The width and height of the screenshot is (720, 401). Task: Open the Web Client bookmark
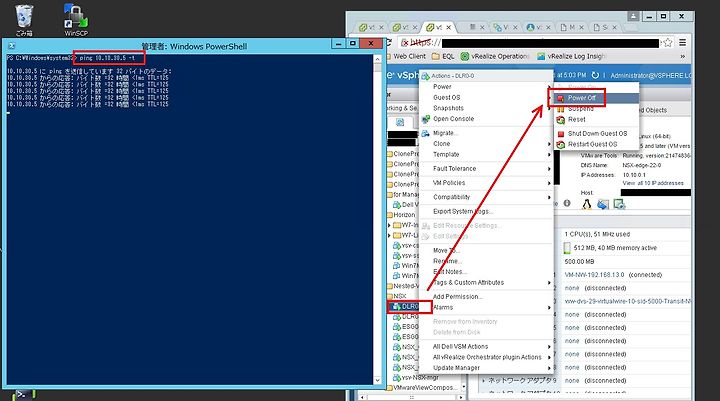pos(409,56)
